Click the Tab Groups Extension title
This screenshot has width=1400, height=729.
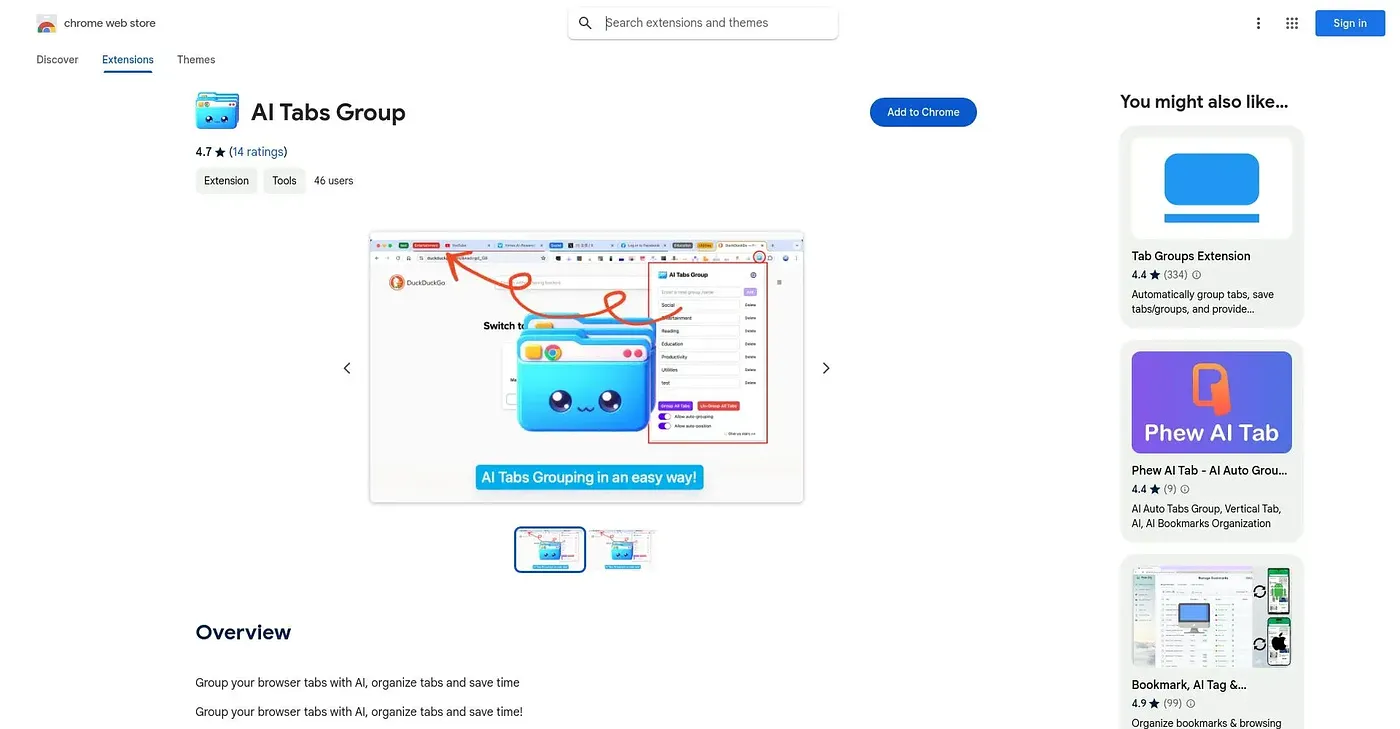tap(1191, 256)
